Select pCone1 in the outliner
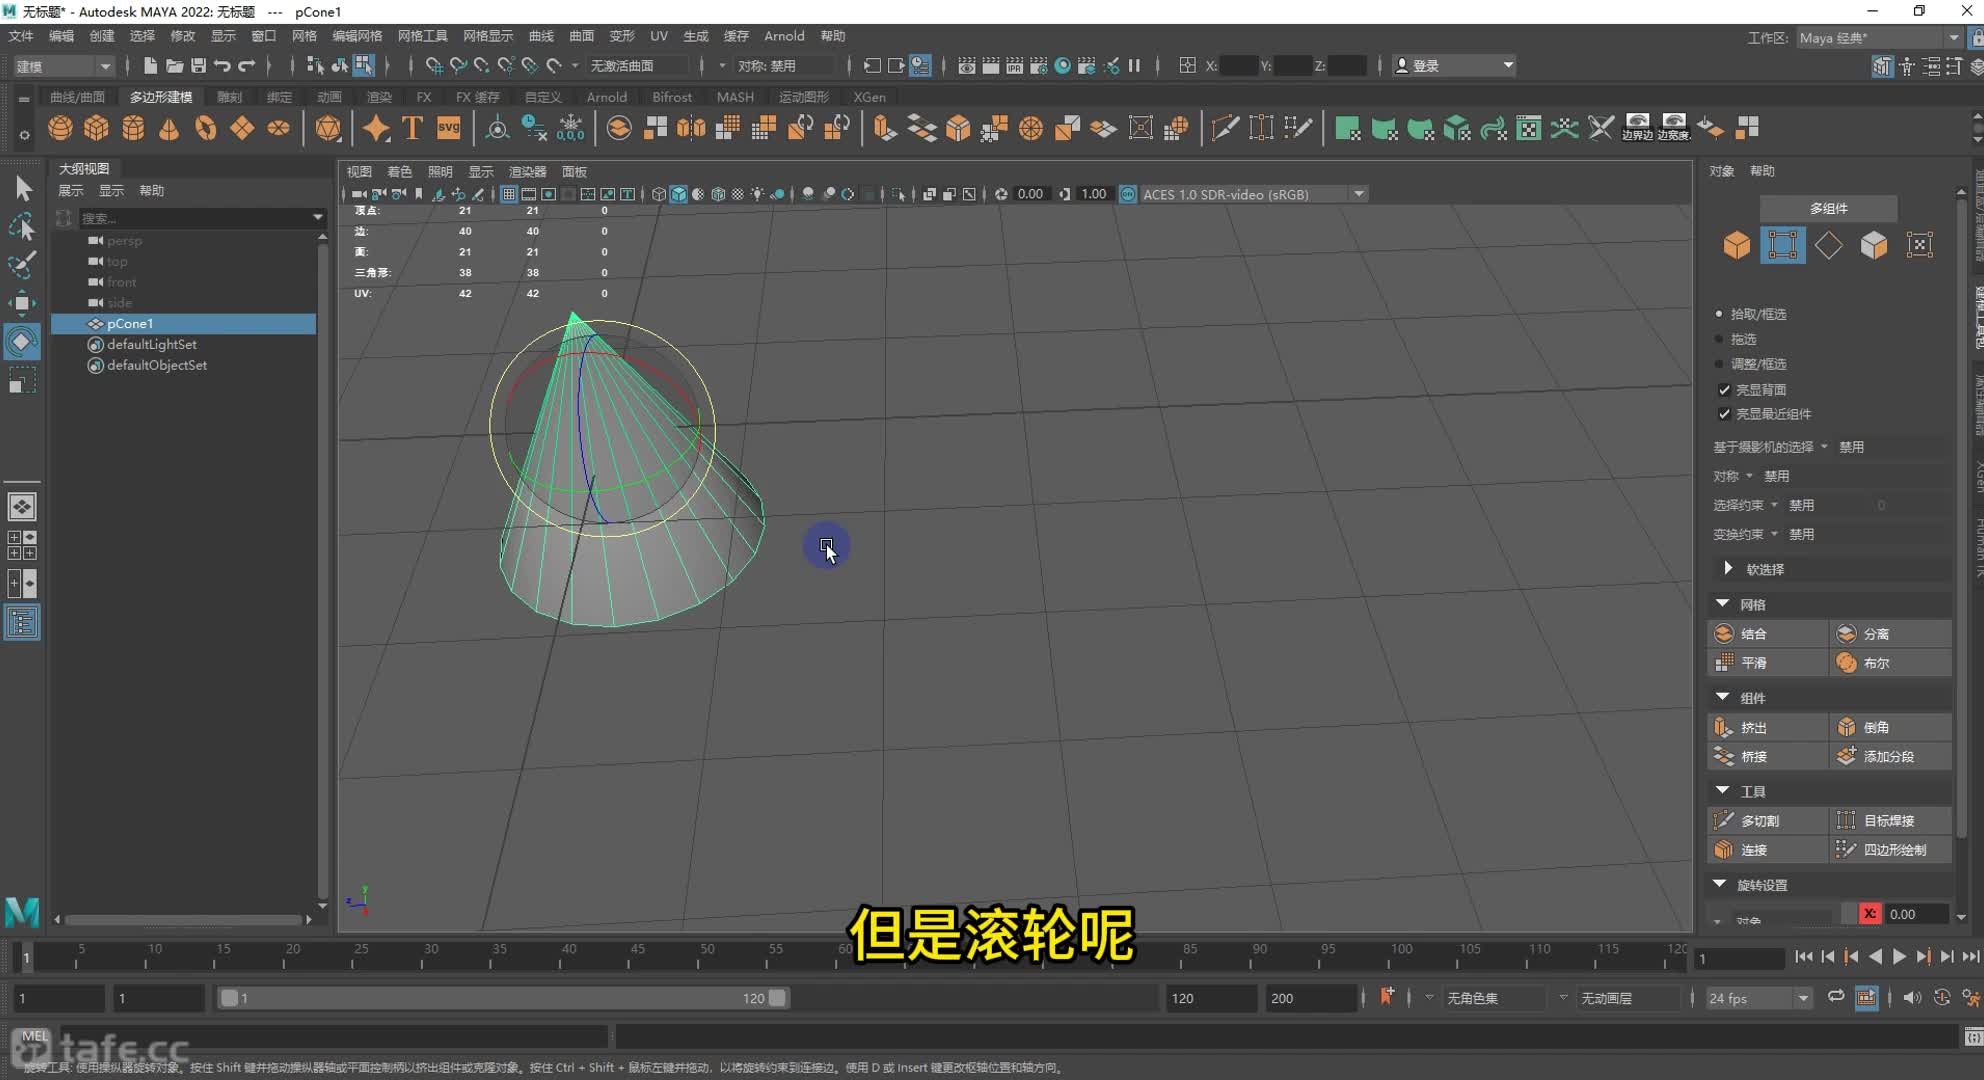1984x1080 pixels. pyautogui.click(x=184, y=323)
